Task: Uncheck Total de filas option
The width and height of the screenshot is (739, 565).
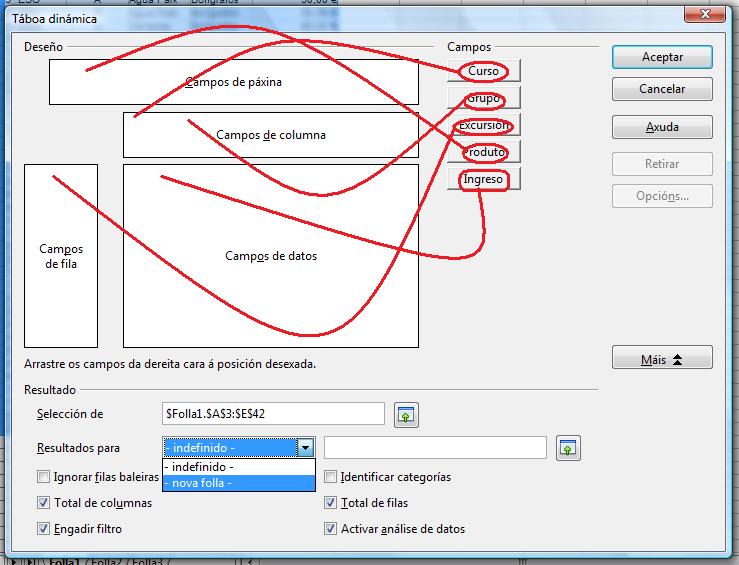Action: pyautogui.click(x=331, y=503)
